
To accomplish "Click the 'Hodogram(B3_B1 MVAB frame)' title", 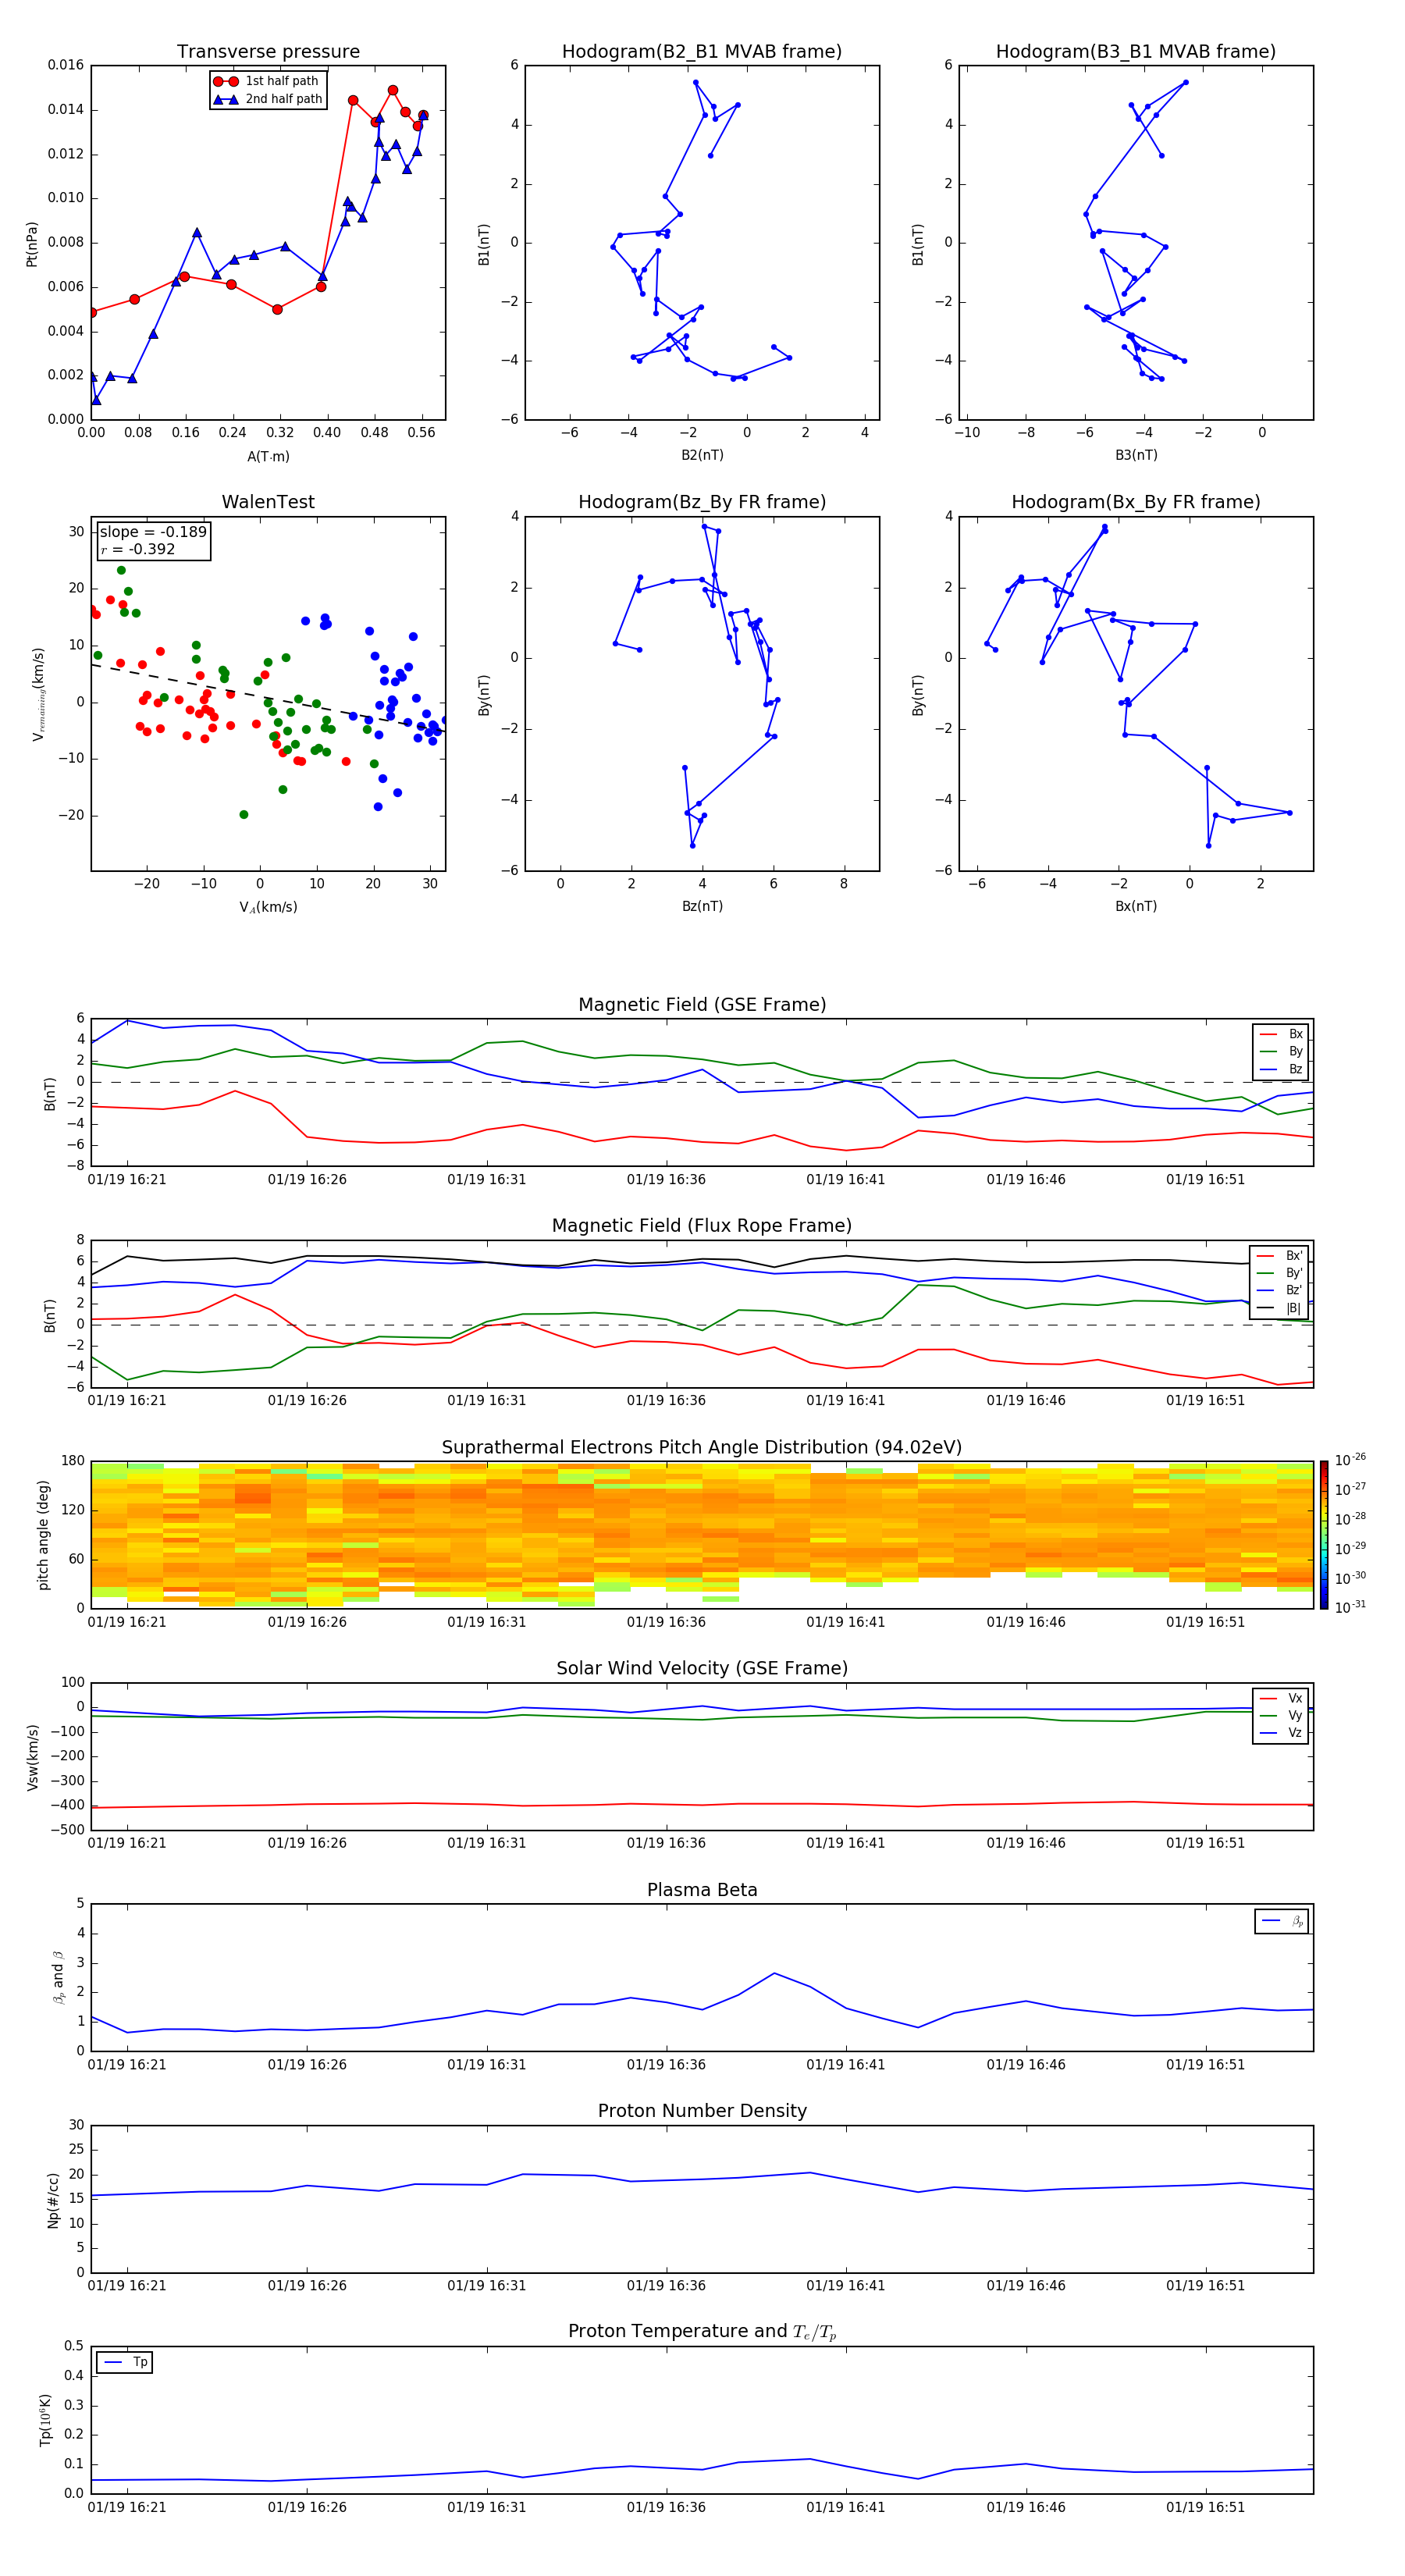I will pos(1136,52).
